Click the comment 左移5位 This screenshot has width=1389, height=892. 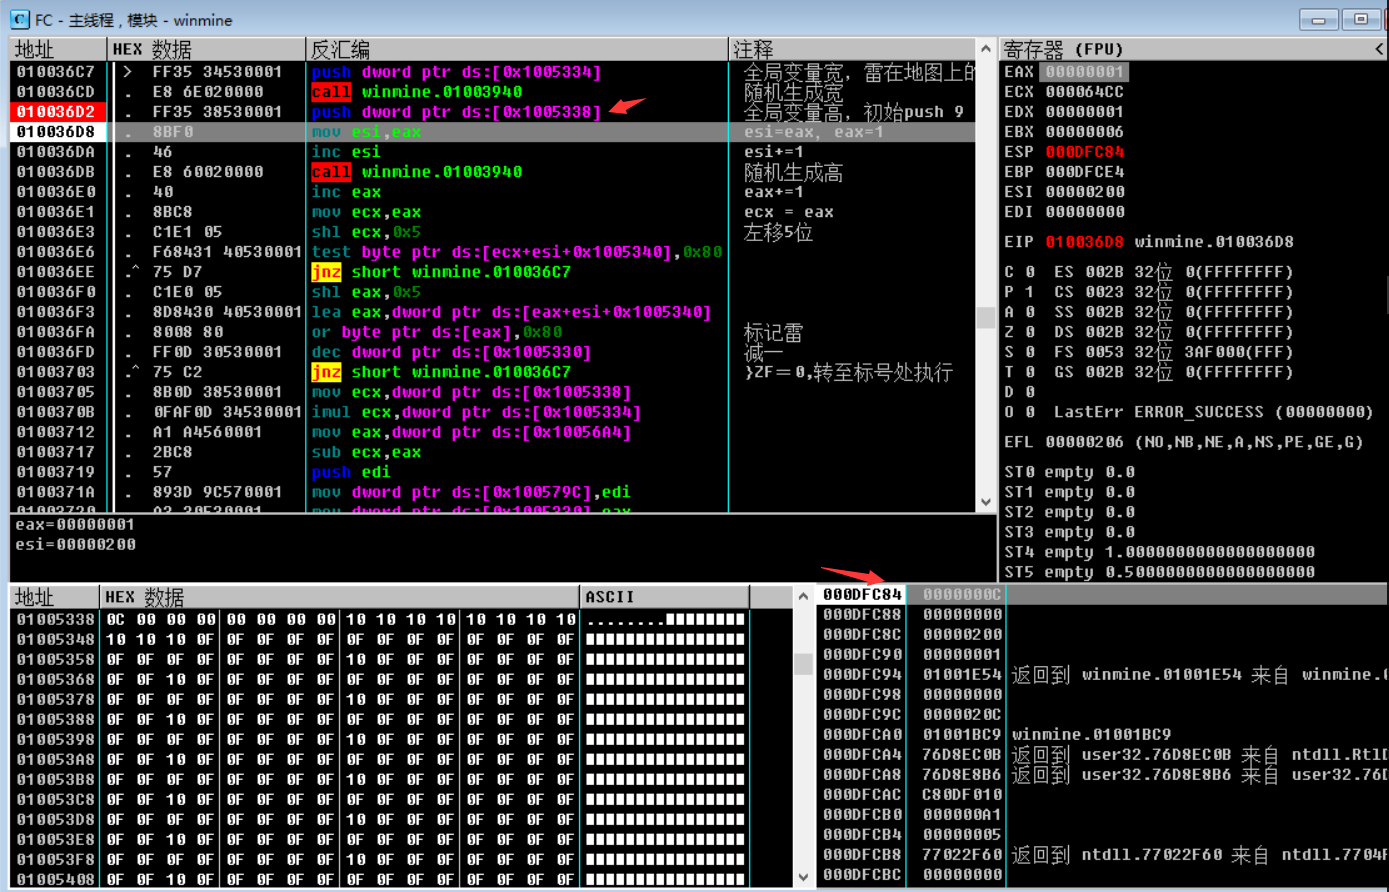tap(778, 232)
